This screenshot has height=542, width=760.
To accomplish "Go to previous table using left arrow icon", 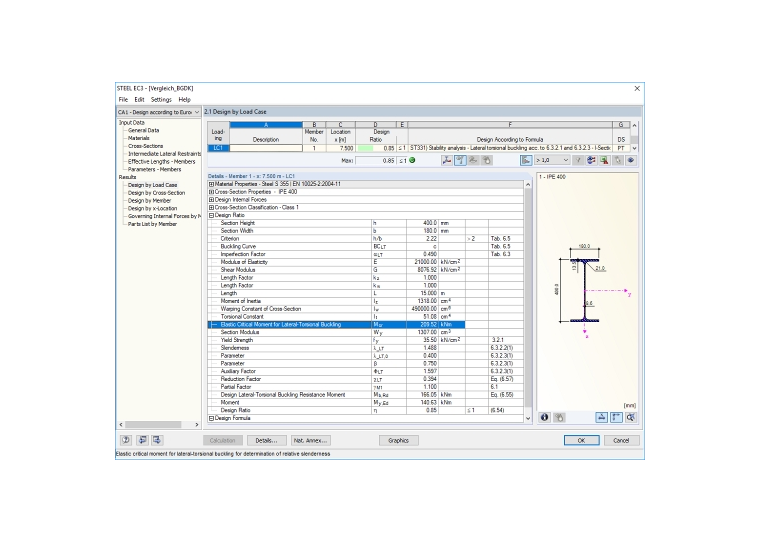I will 142,440.
